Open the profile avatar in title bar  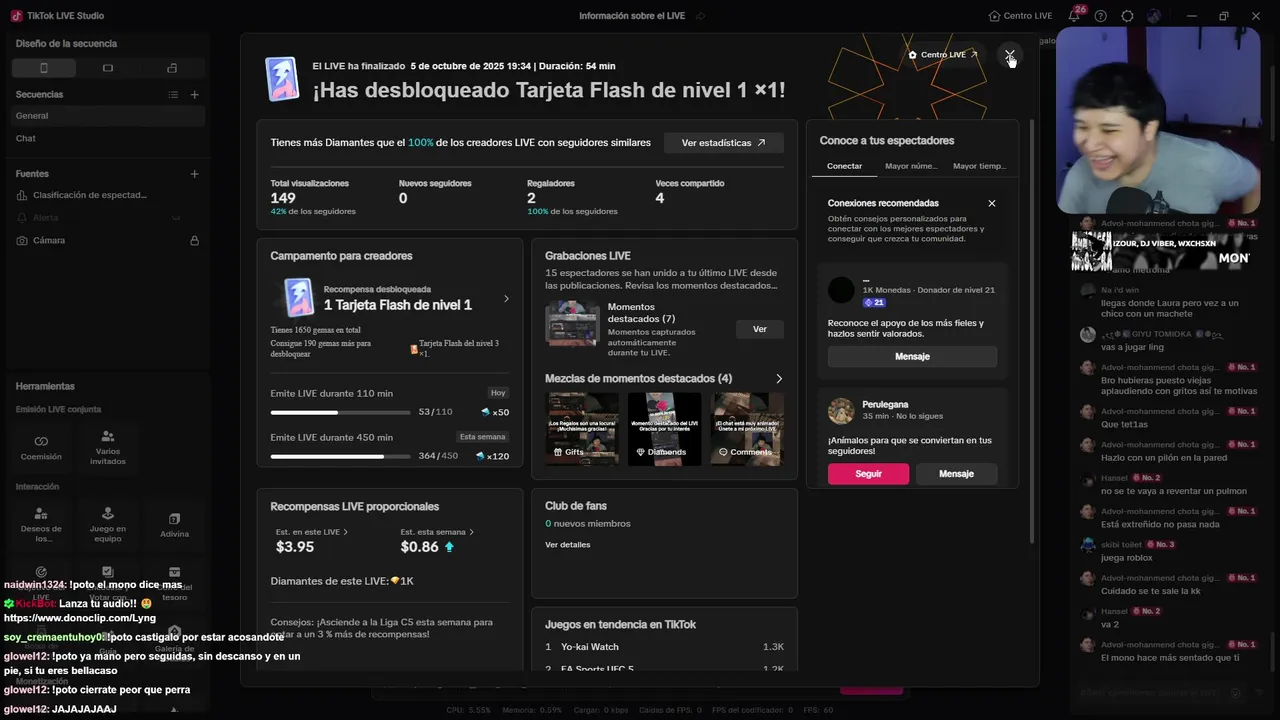click(x=1154, y=16)
